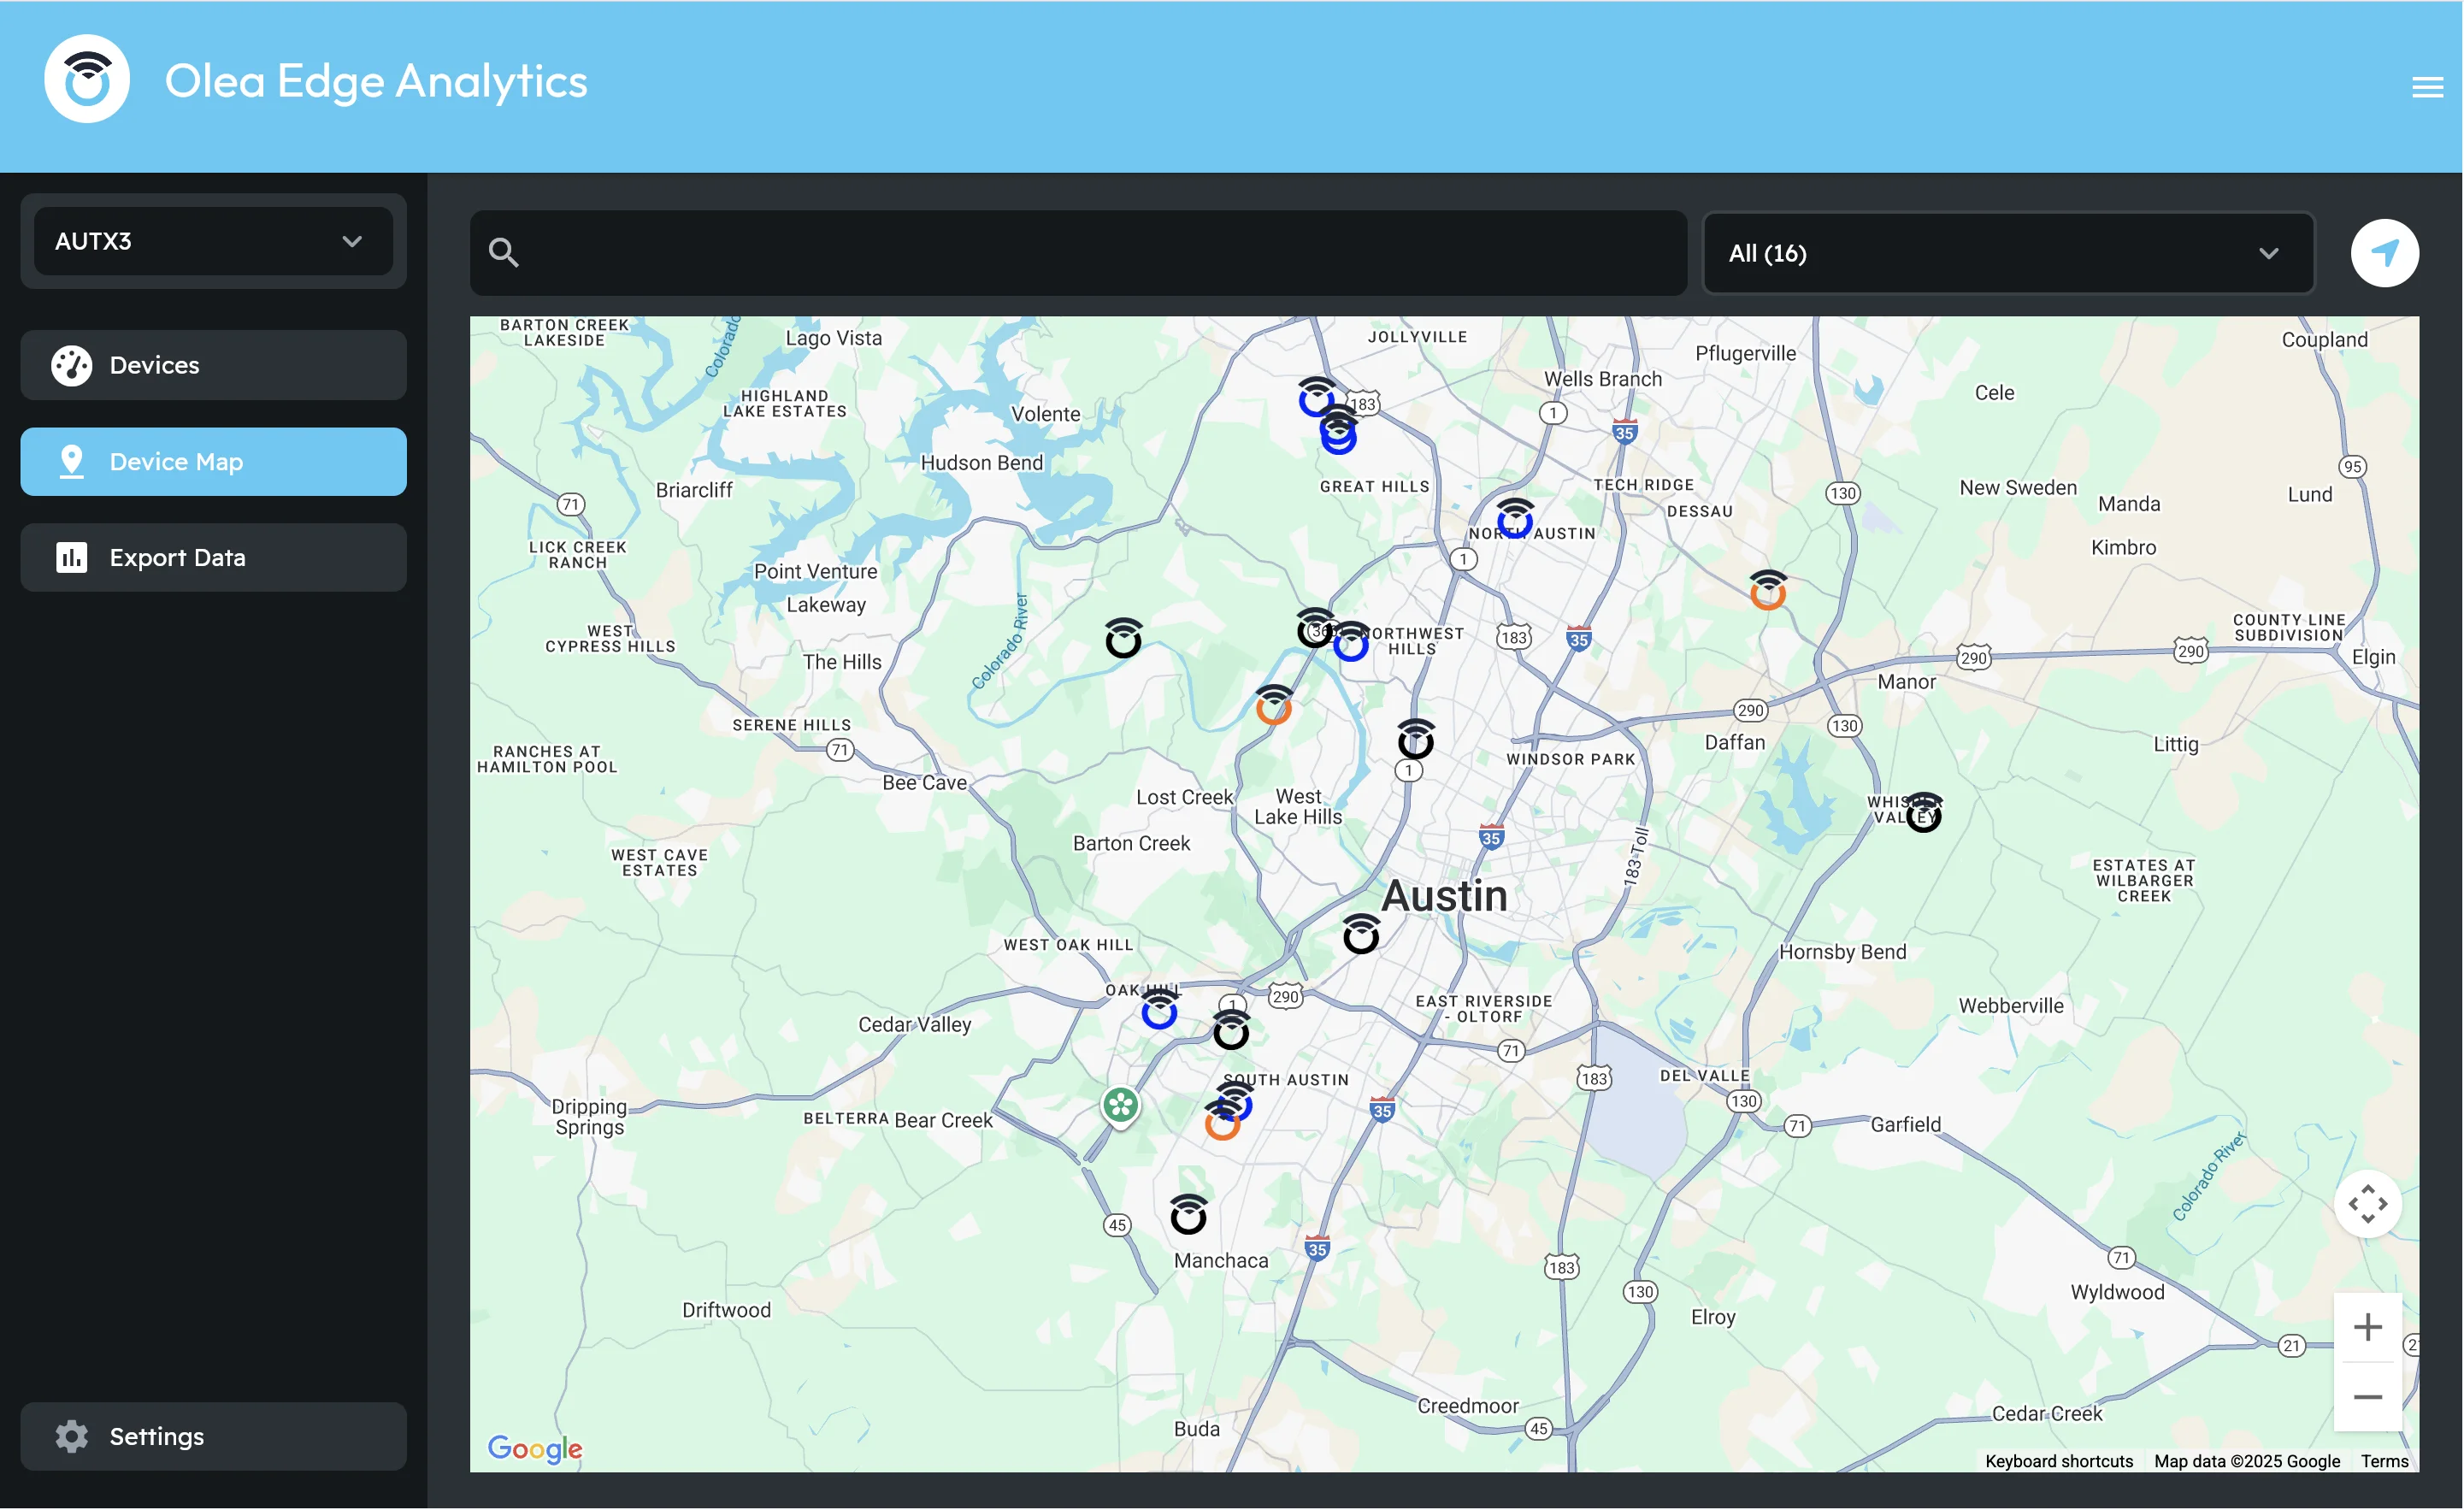Select the Devices sidebar icon

(x=71, y=365)
